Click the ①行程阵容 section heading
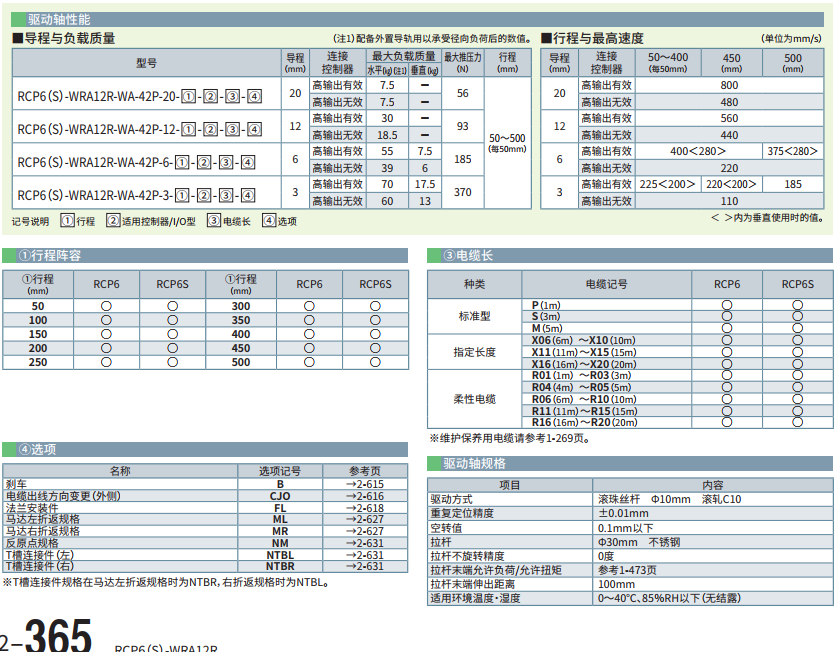The width and height of the screenshot is (837, 652). [50, 256]
